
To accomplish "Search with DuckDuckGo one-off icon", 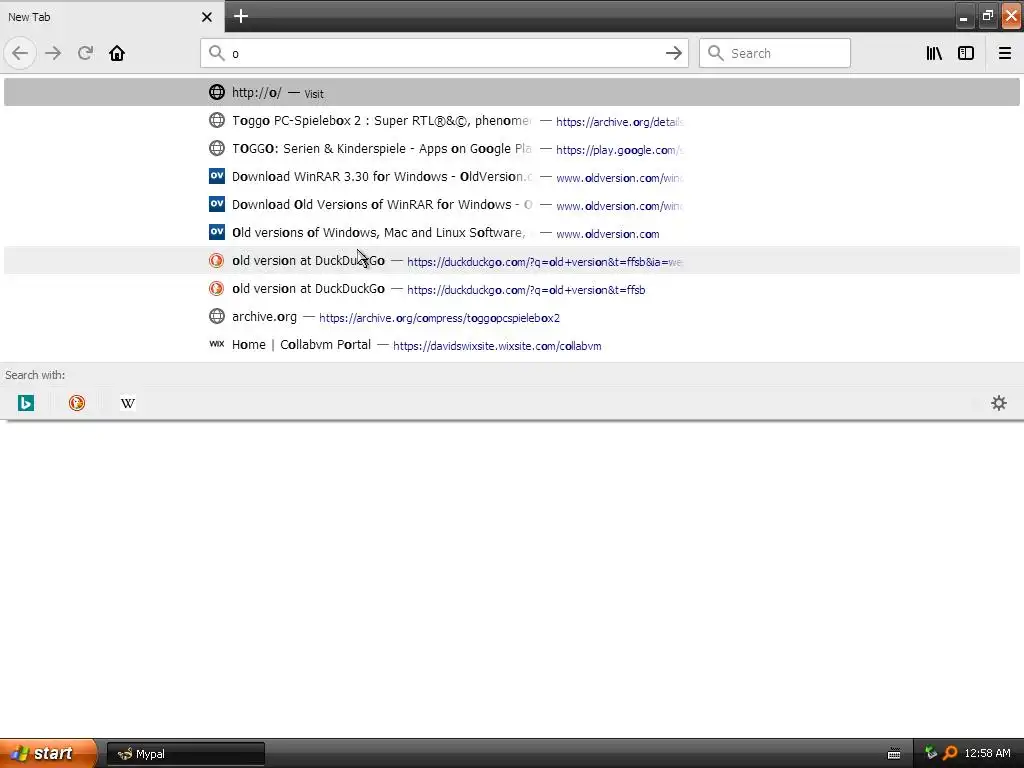I will pyautogui.click(x=77, y=403).
